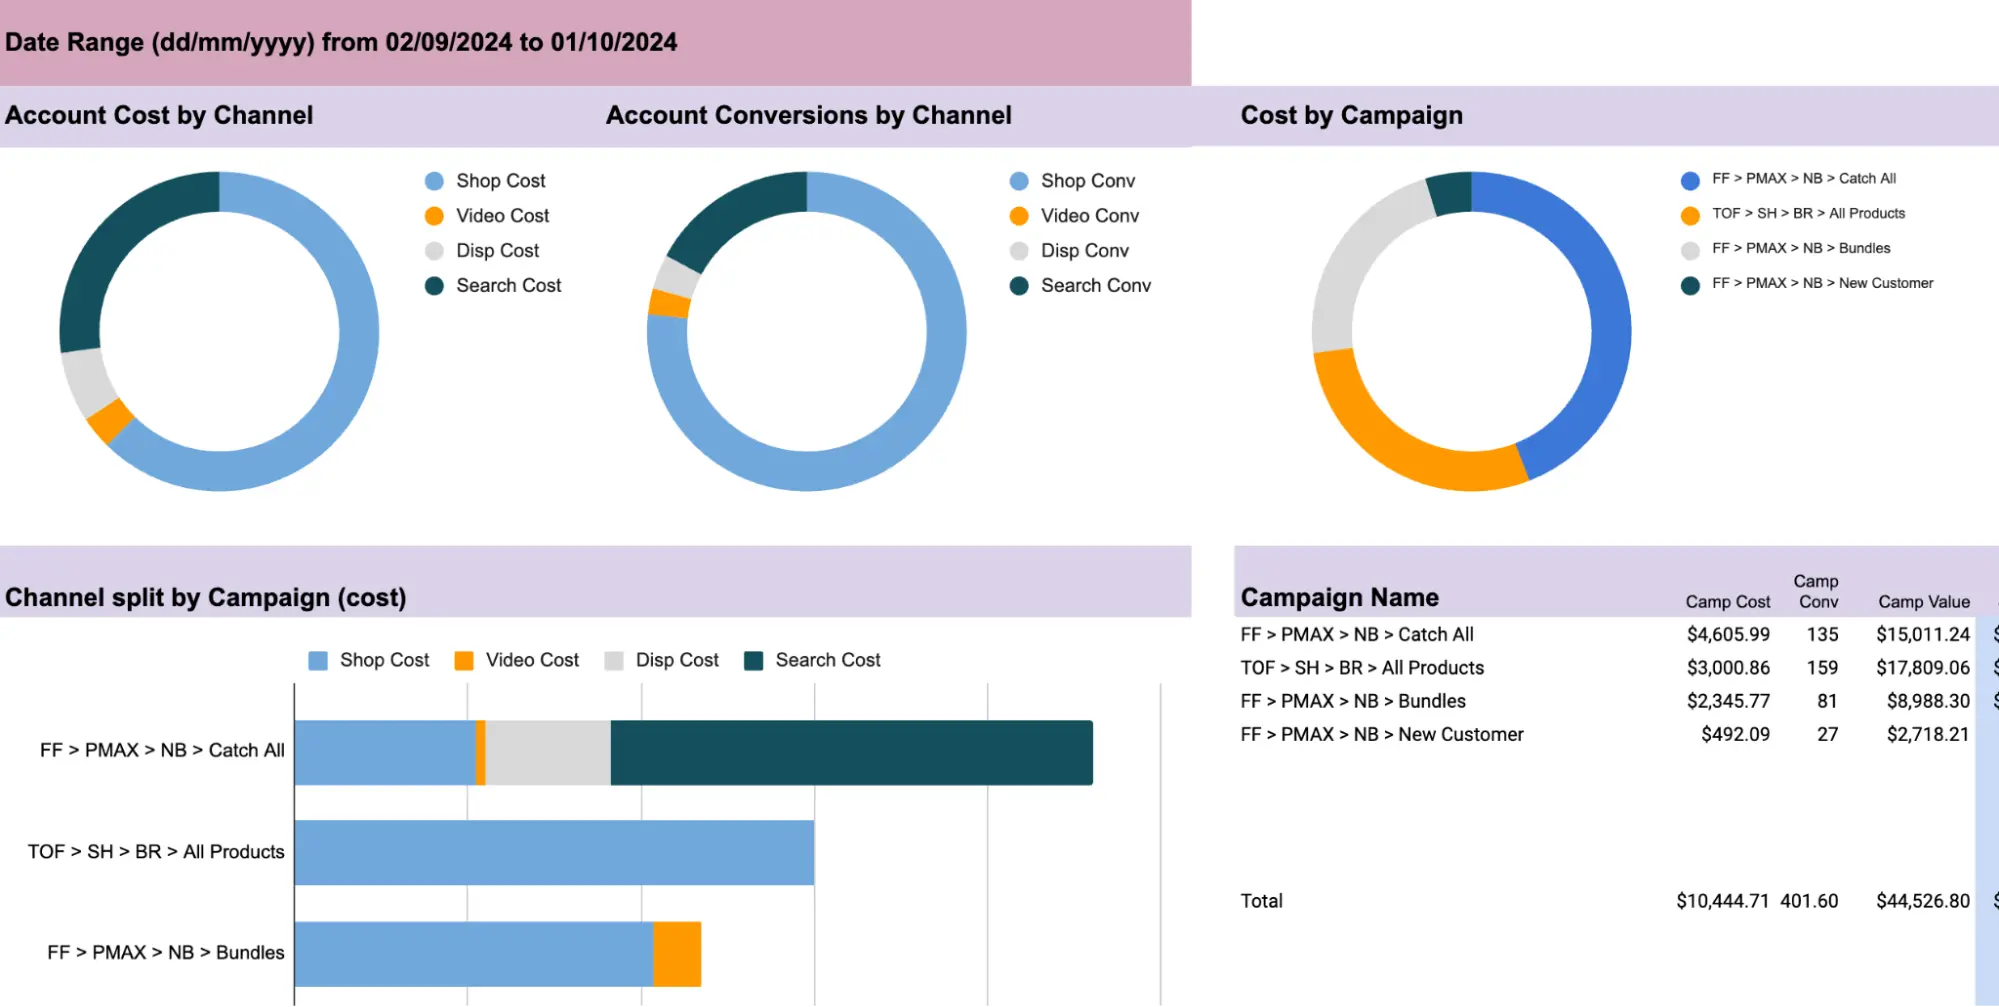Click the $44,526.80 total value cell
Image resolution: width=1999 pixels, height=1007 pixels.
tap(1923, 902)
